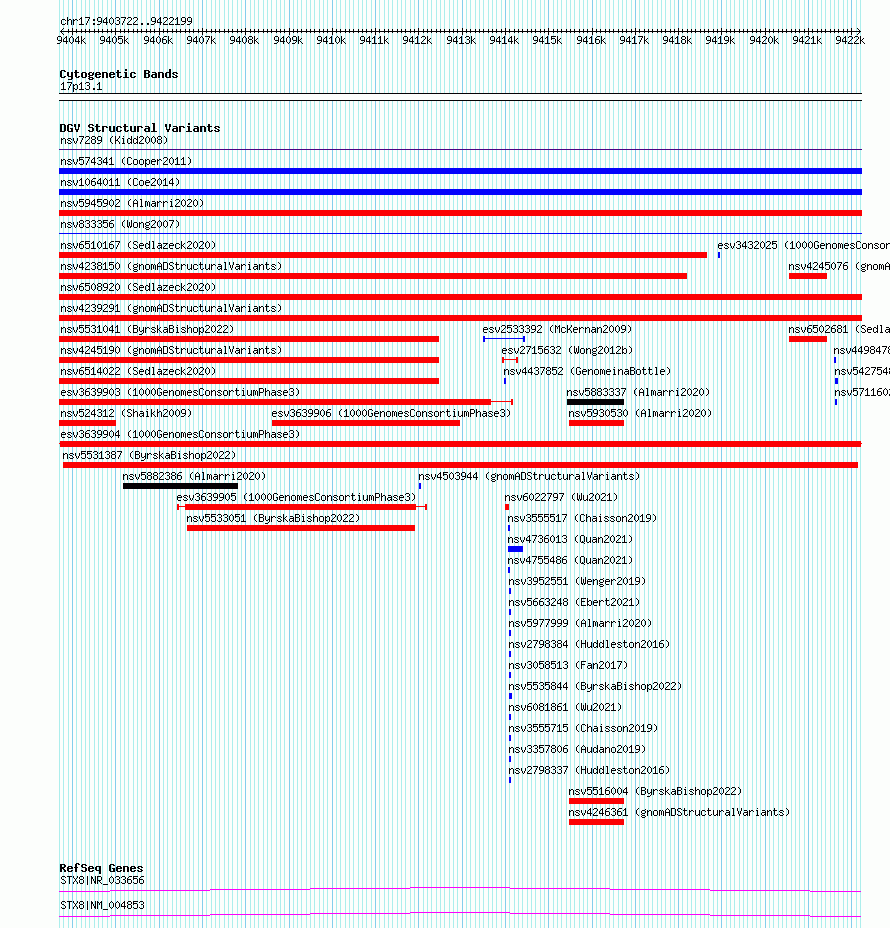Select esv3639904 1000Genomes variant

pyautogui.click(x=180, y=434)
